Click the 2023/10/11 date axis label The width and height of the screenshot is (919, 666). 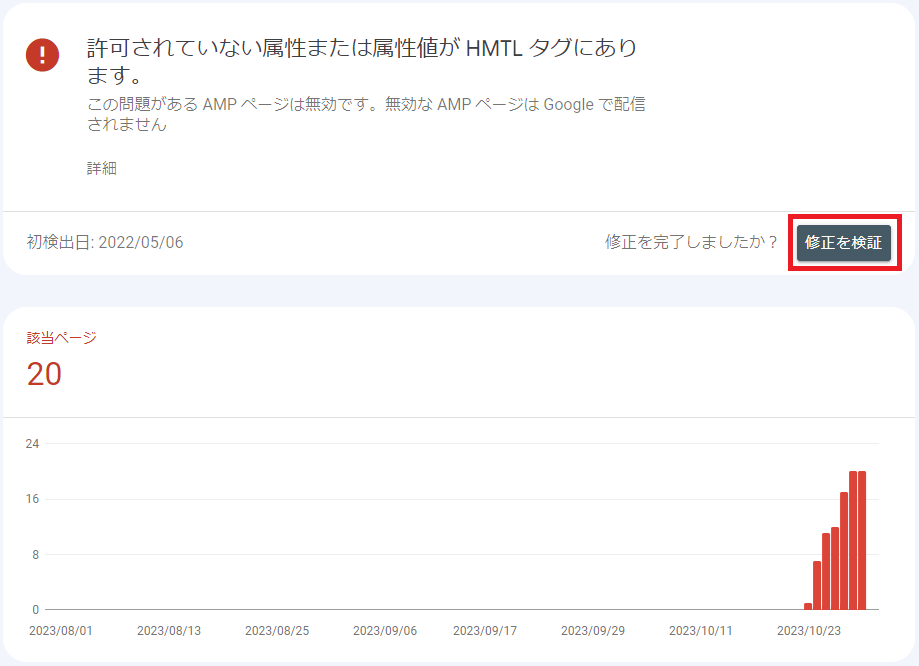[x=700, y=631]
